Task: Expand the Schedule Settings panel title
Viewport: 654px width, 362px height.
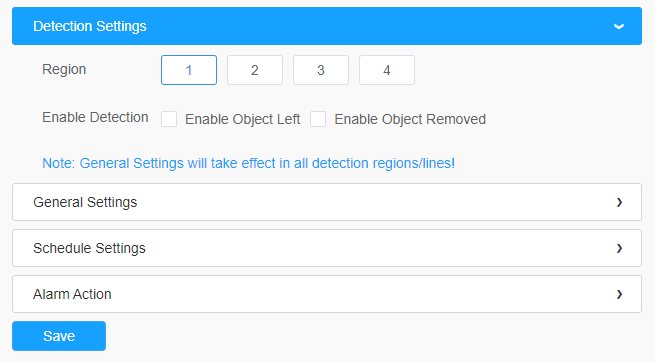Action: tap(89, 248)
